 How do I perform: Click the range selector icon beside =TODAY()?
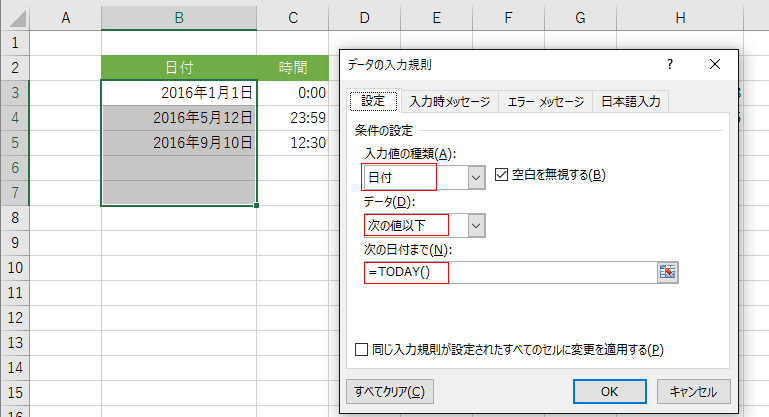point(667,272)
